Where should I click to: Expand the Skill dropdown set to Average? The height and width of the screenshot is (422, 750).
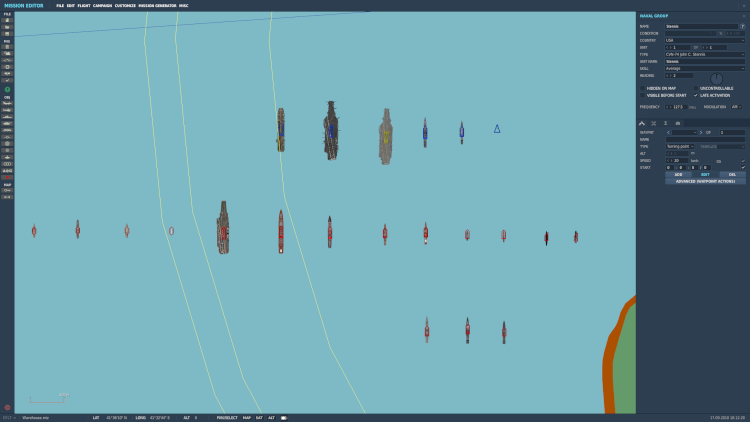click(705, 68)
